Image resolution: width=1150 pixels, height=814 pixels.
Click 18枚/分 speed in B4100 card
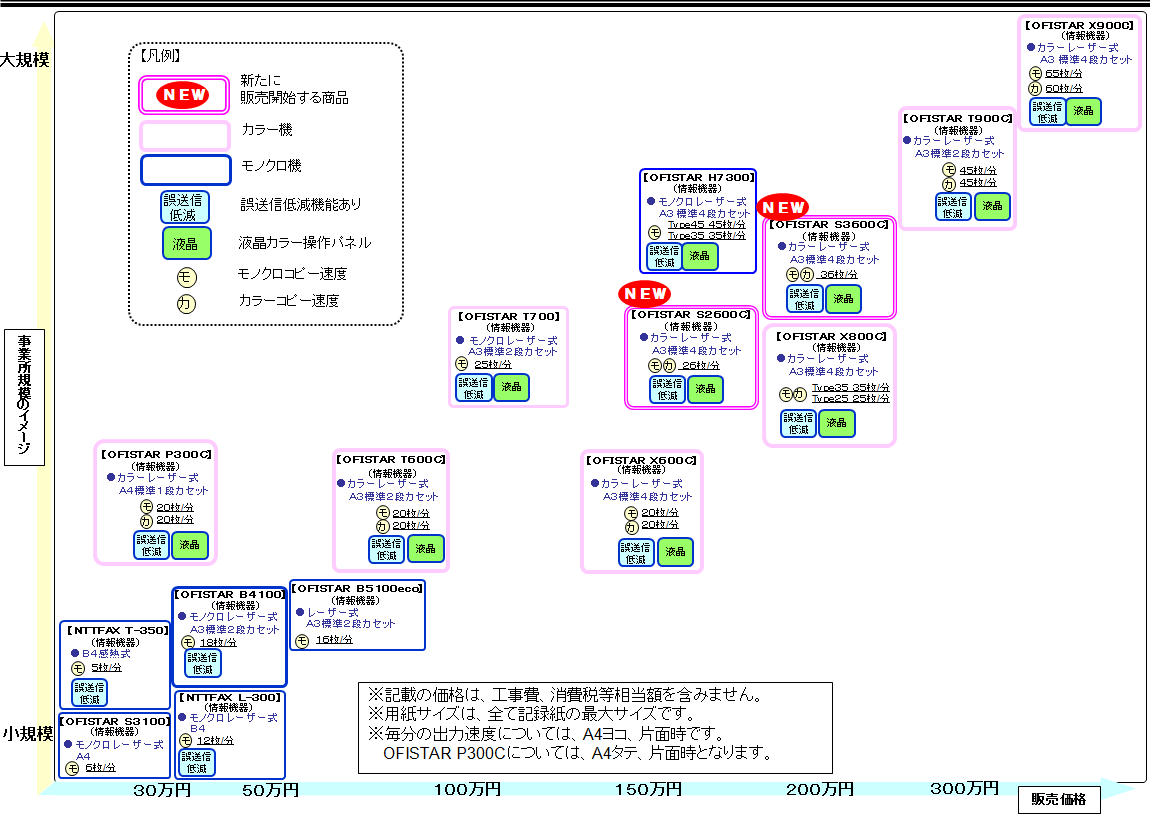[x=218, y=642]
